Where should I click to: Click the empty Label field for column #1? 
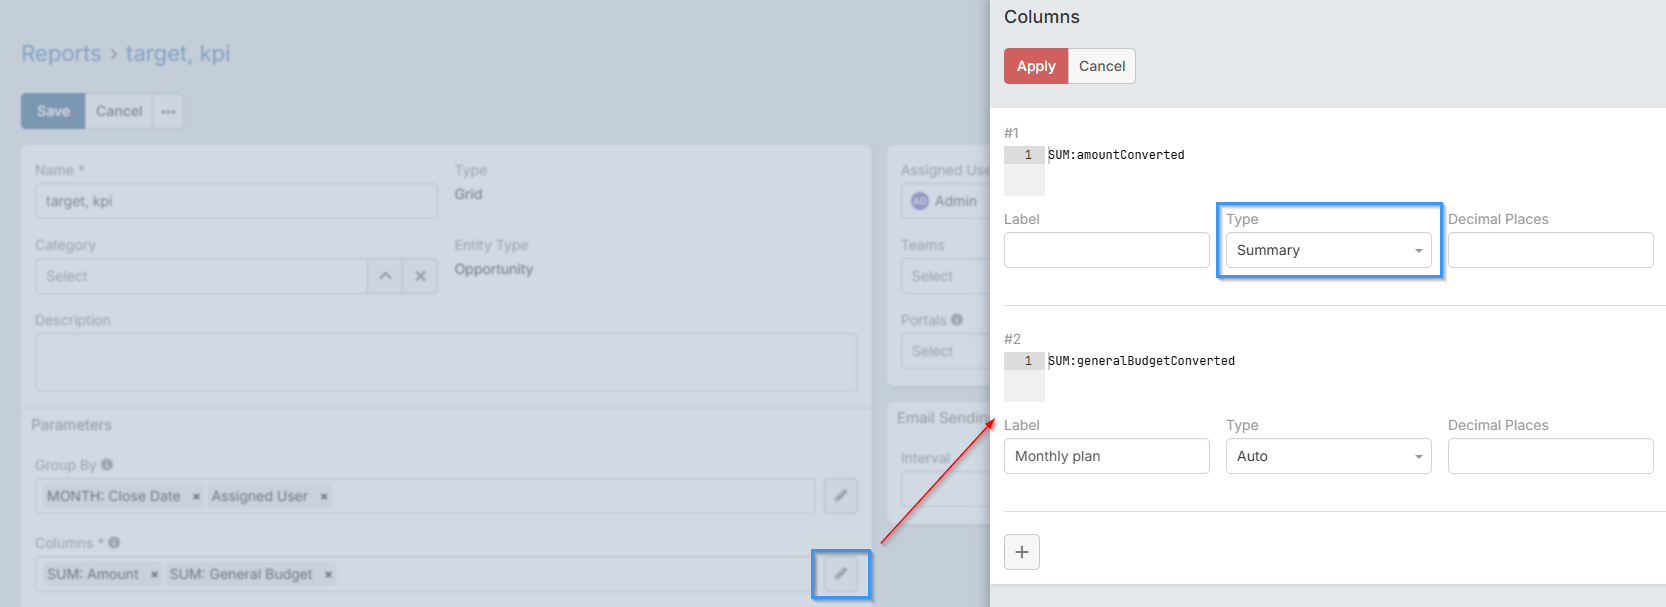[1106, 250]
